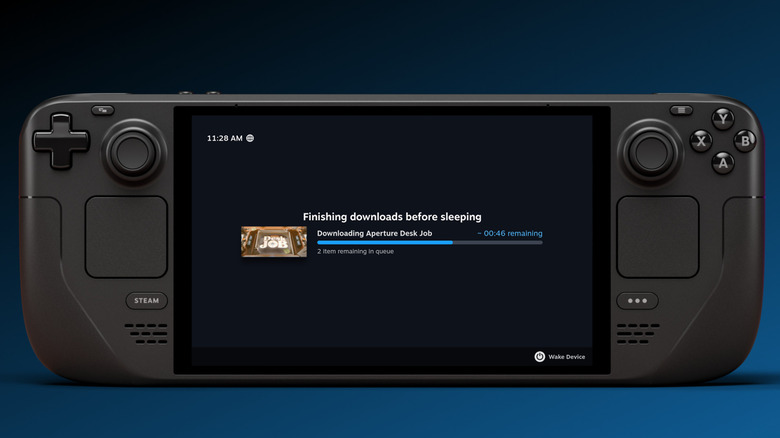Open the Aperture Desk Job thumbnail

click(274, 241)
